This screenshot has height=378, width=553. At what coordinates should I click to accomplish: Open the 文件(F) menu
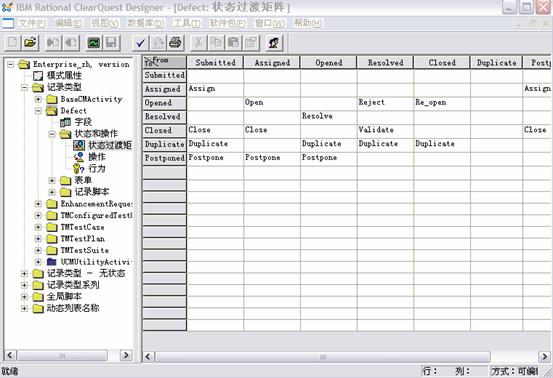32,24
